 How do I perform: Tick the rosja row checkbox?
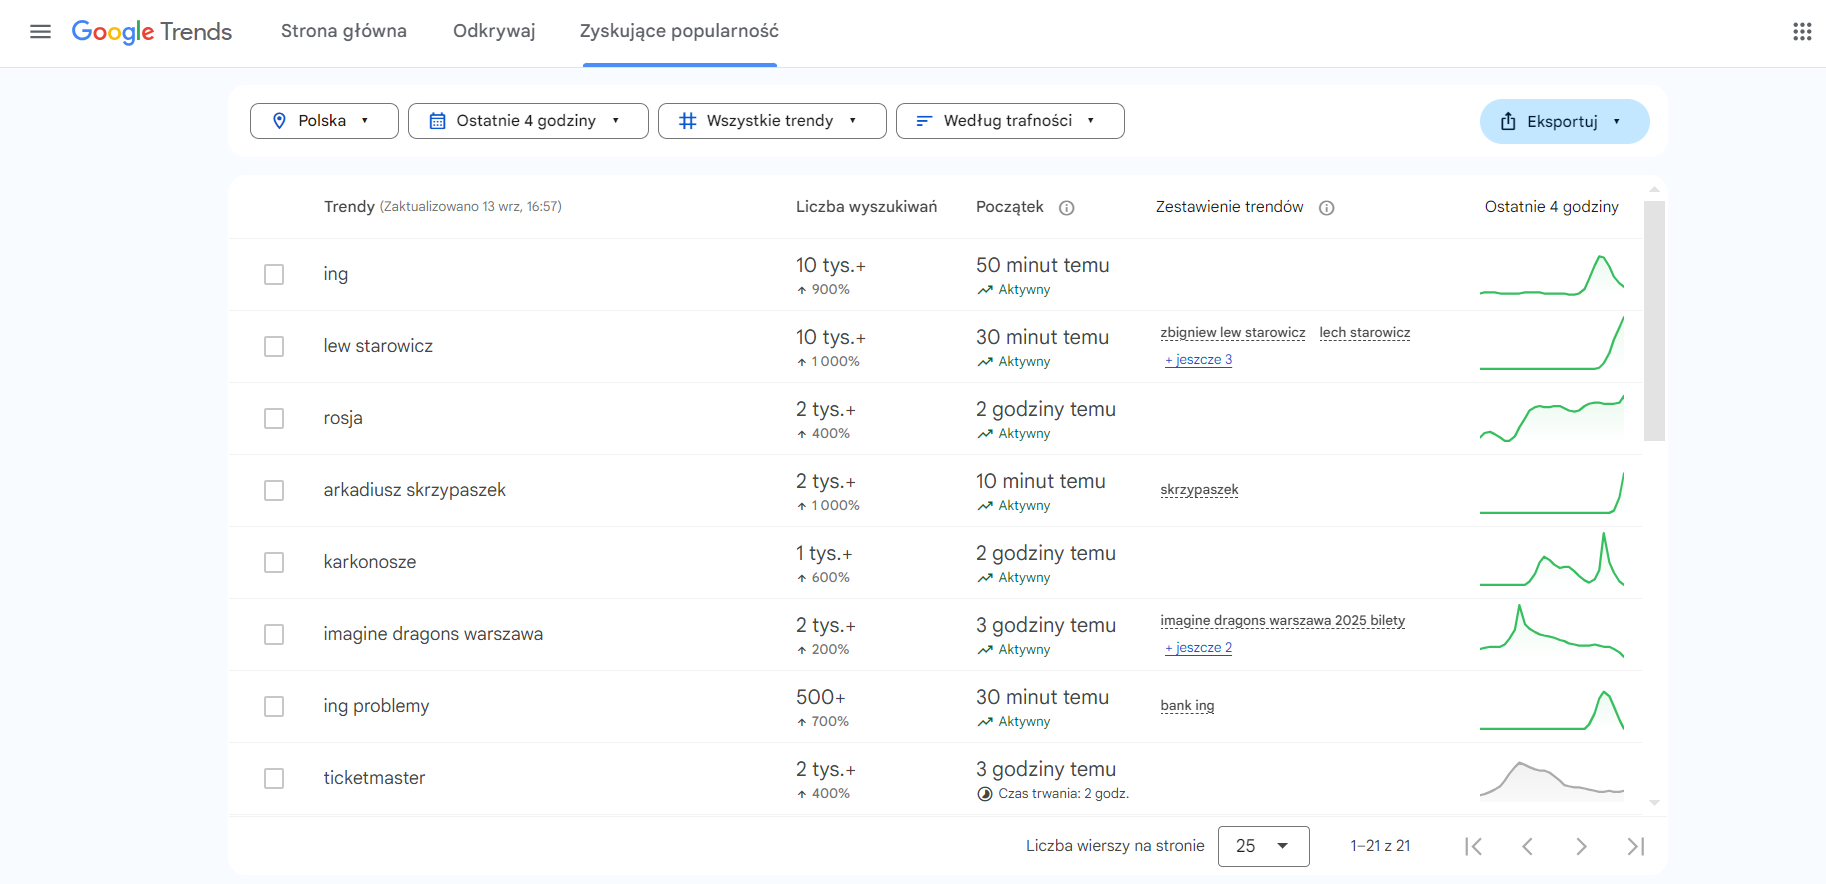point(274,418)
